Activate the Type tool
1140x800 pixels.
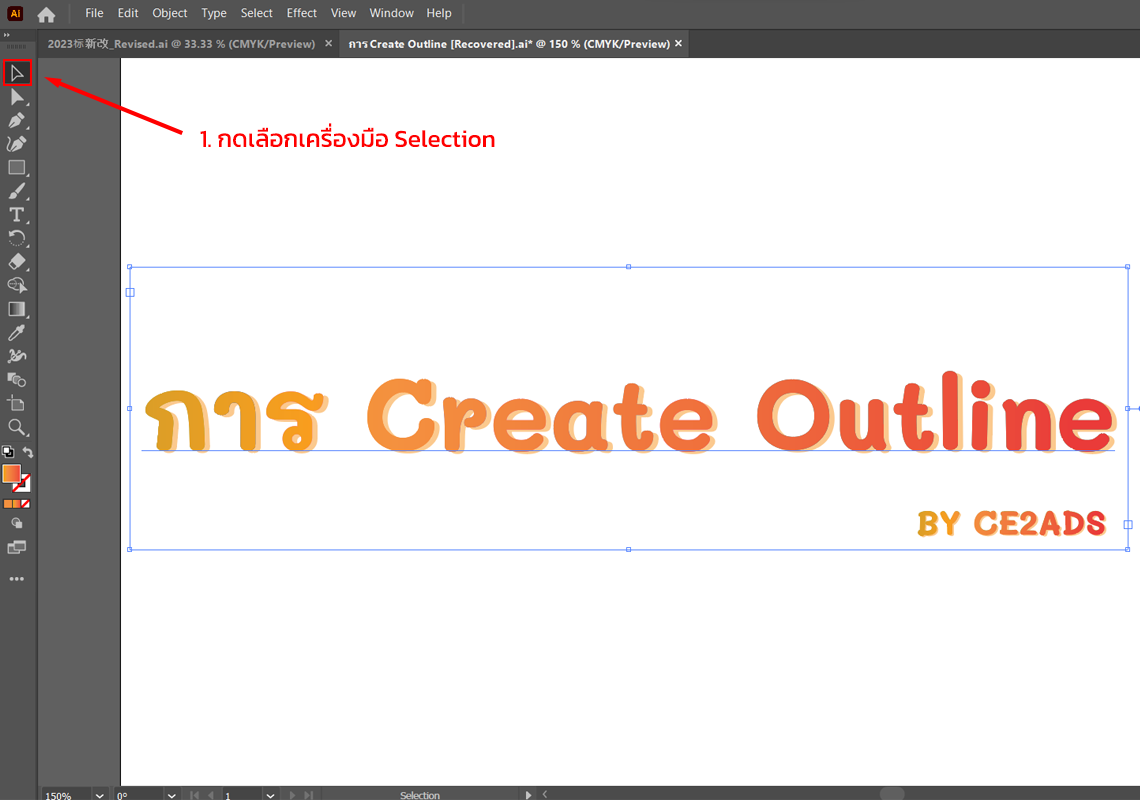(x=17, y=215)
